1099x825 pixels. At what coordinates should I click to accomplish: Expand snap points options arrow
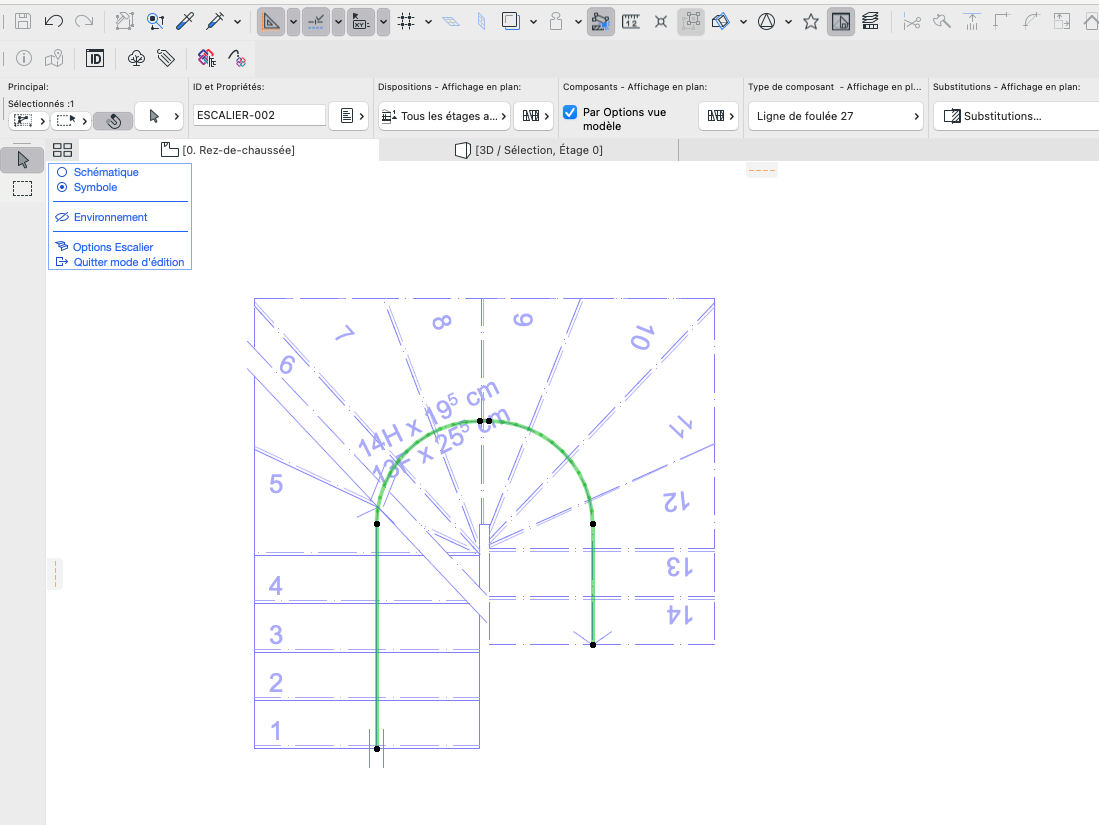pos(339,22)
